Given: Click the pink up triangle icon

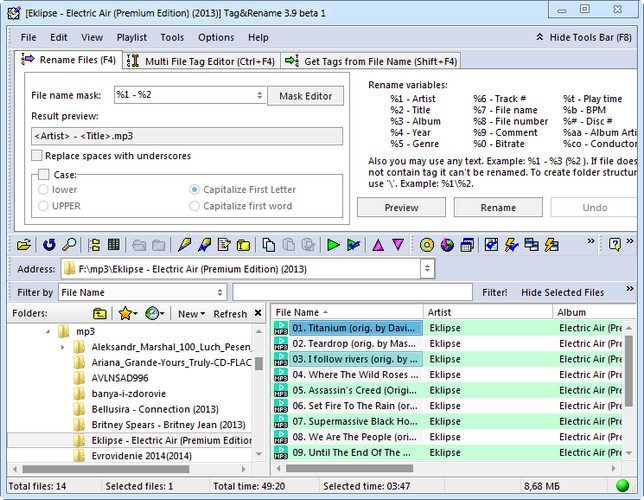Looking at the screenshot, I should point(378,245).
